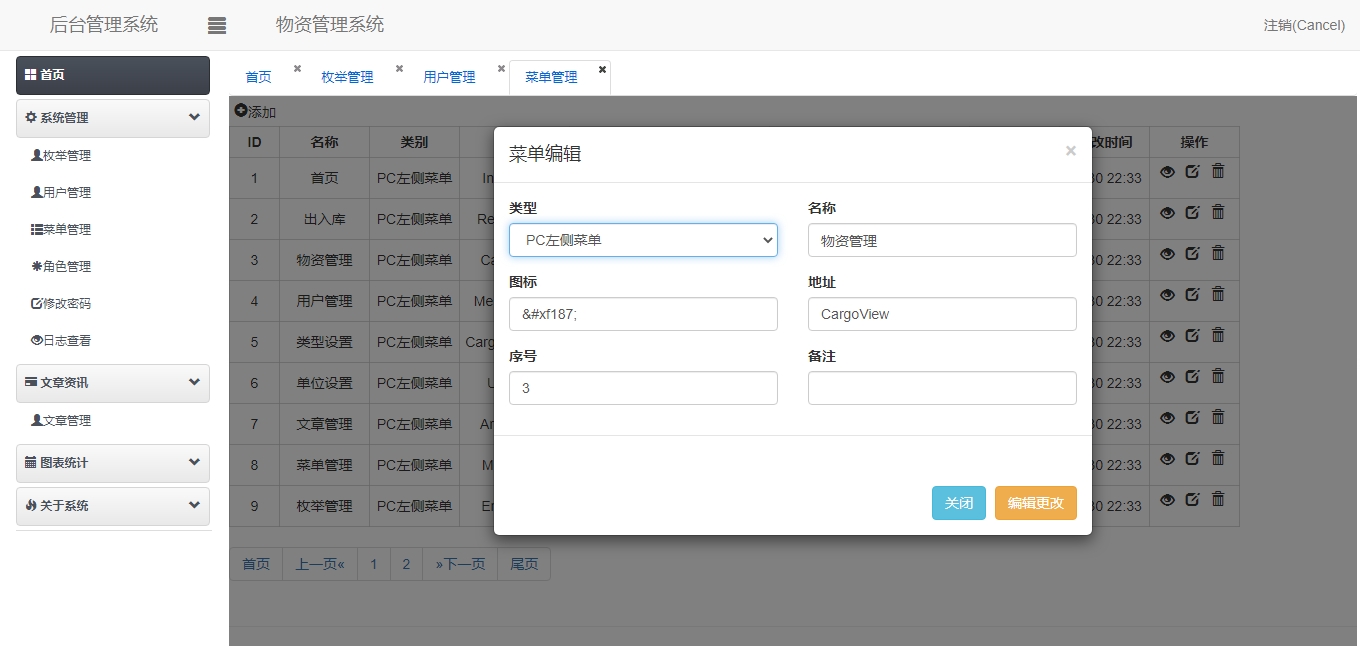The image size is (1360, 656).
Task: Click the edit icon for row 5
Action: click(1192, 335)
